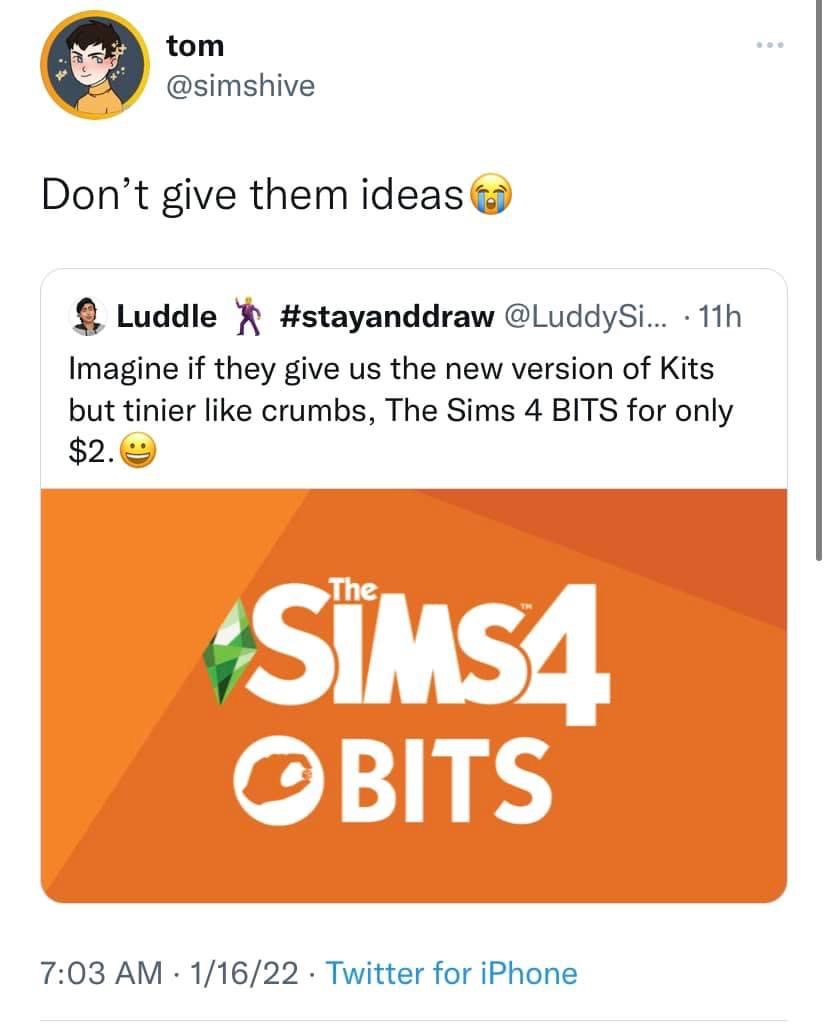This screenshot has height=1030, width=828.
Task: Open the #stayanddraw hashtag
Action: (x=386, y=317)
